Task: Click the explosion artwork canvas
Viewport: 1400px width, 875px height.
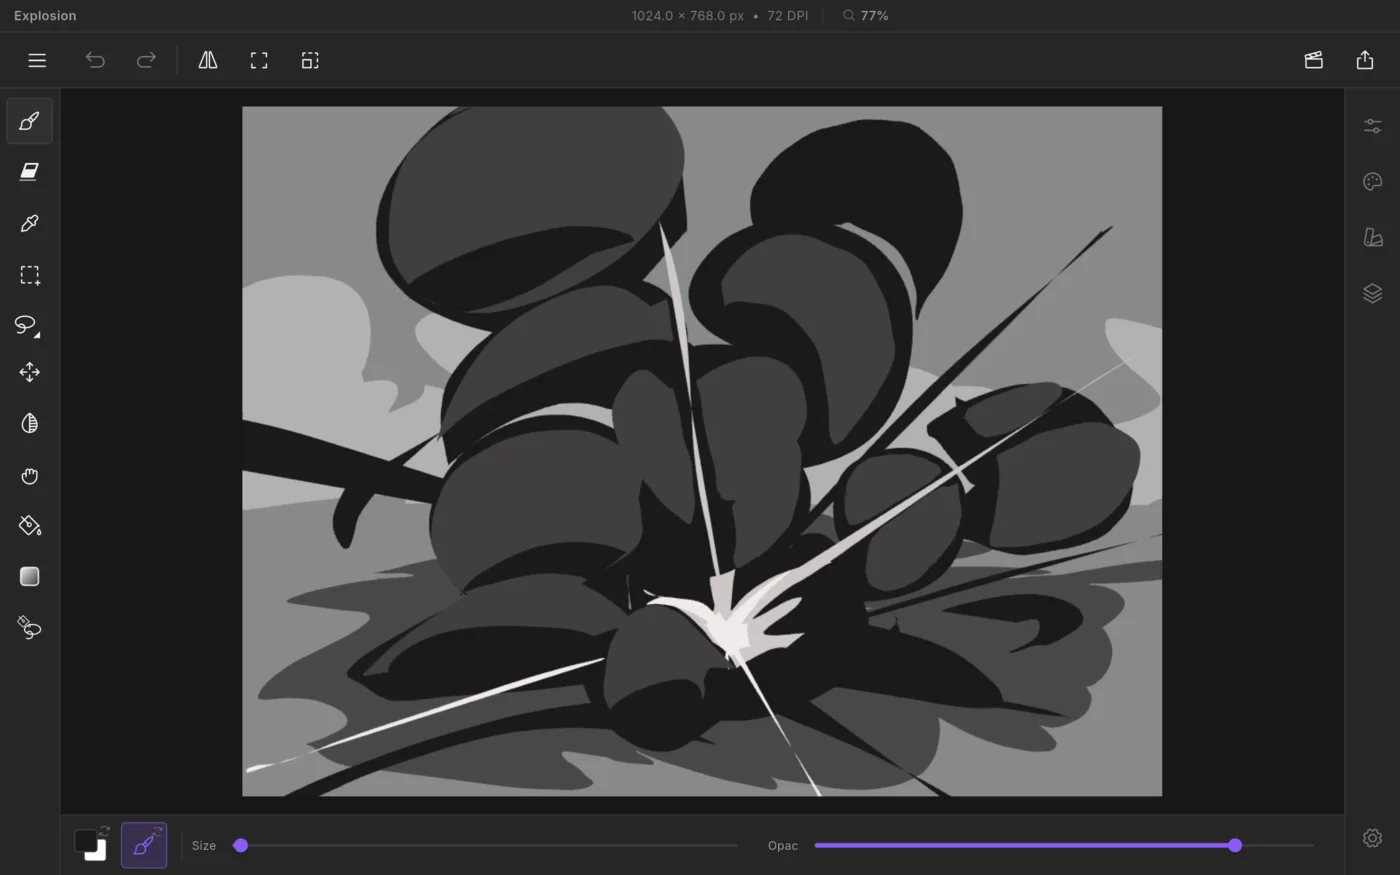Action: [702, 451]
